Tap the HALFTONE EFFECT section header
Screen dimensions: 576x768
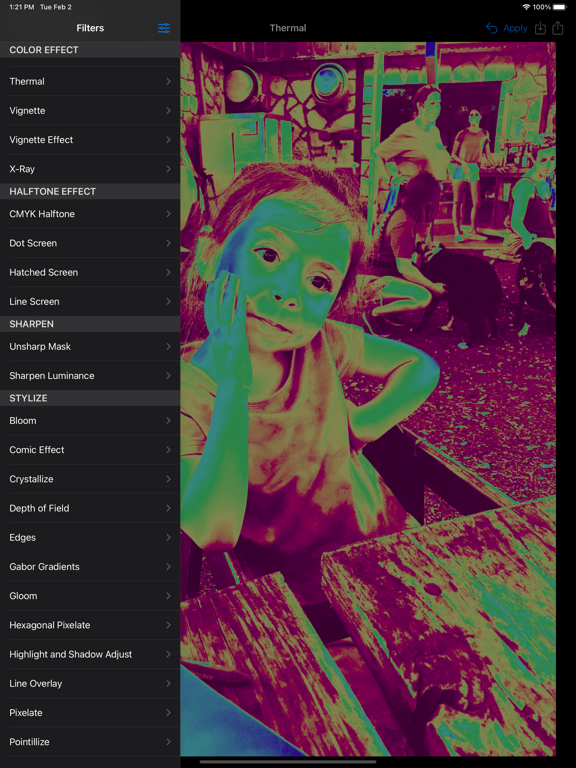[x=90, y=192]
